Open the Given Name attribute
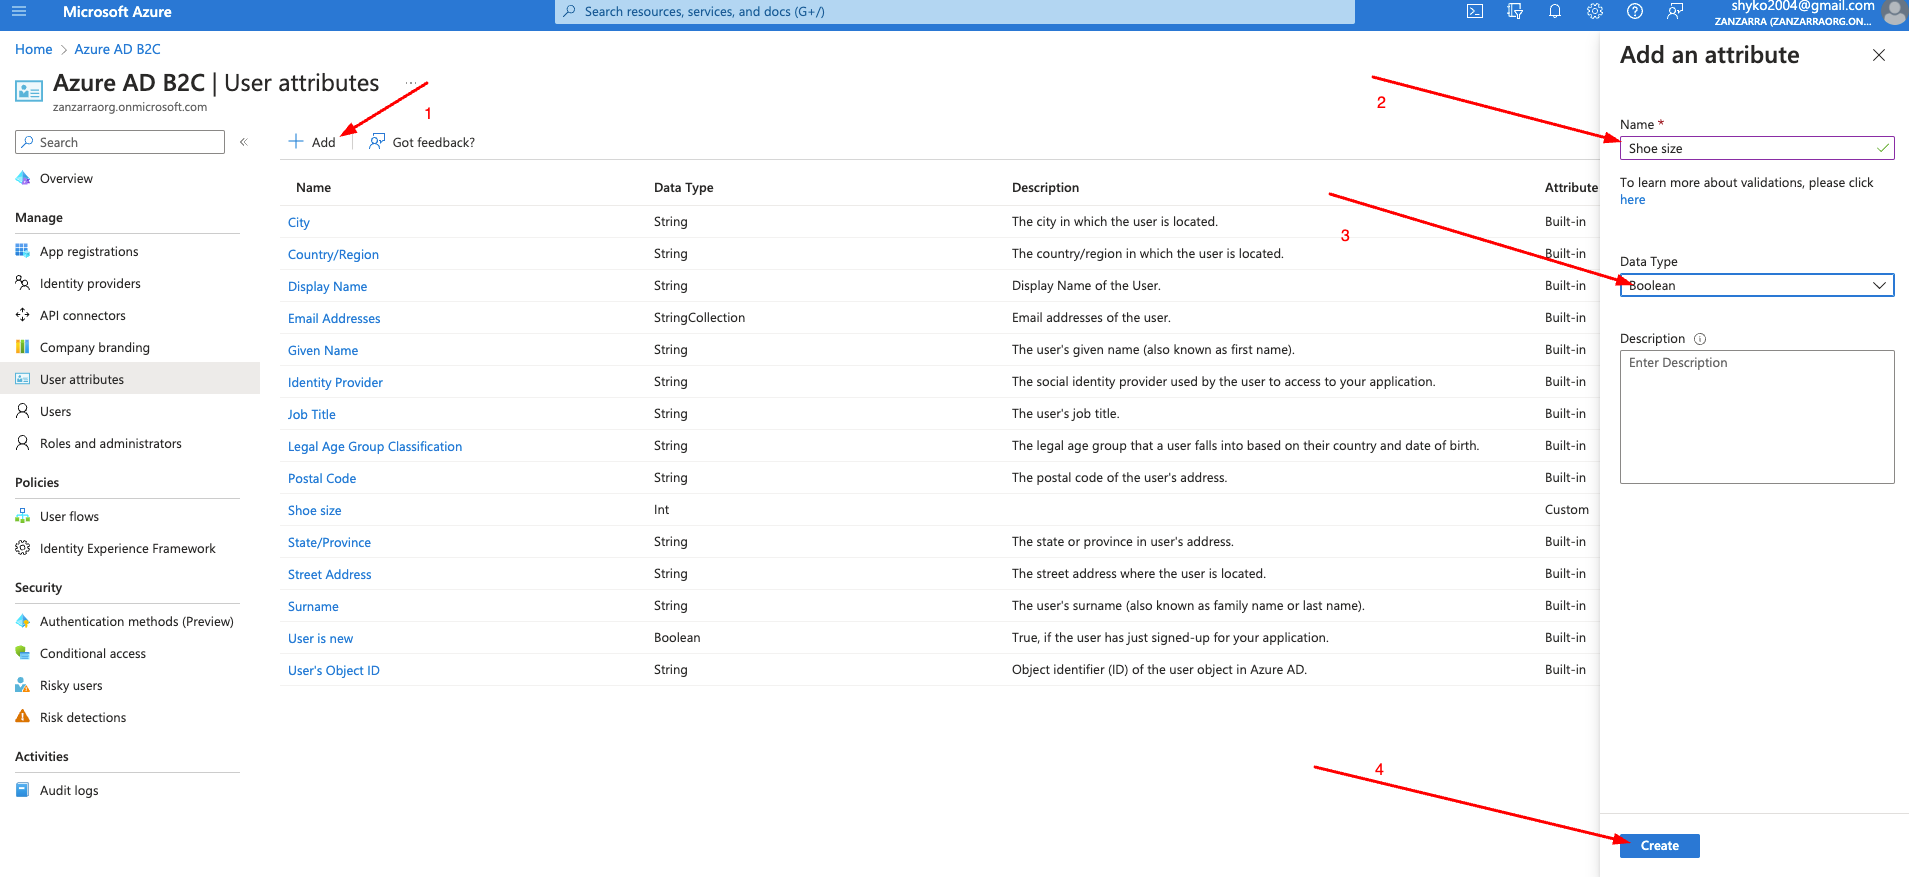 (323, 350)
